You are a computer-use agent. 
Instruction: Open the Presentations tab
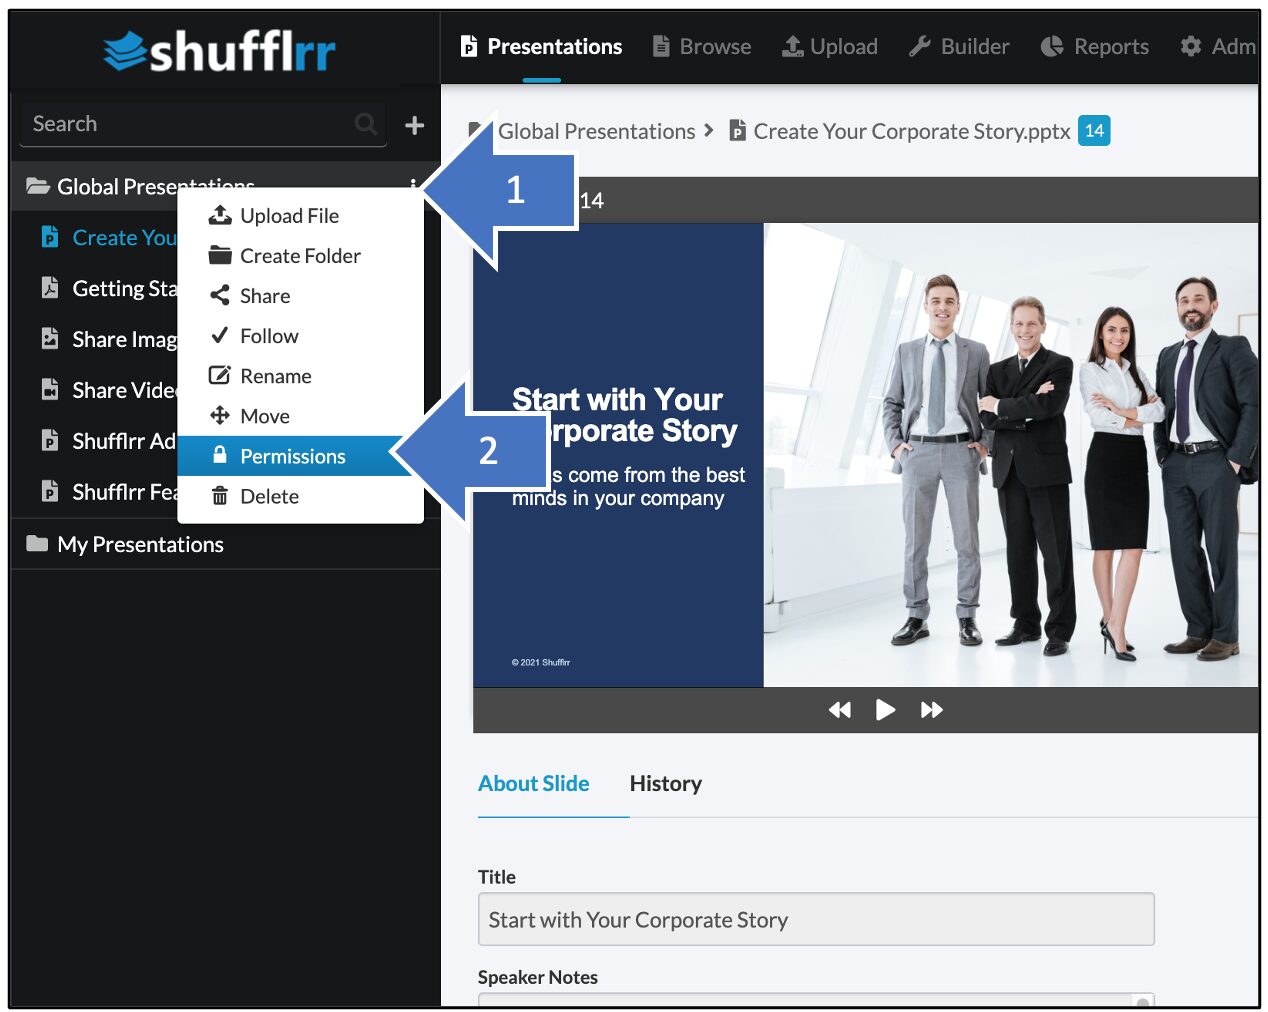[x=542, y=46]
